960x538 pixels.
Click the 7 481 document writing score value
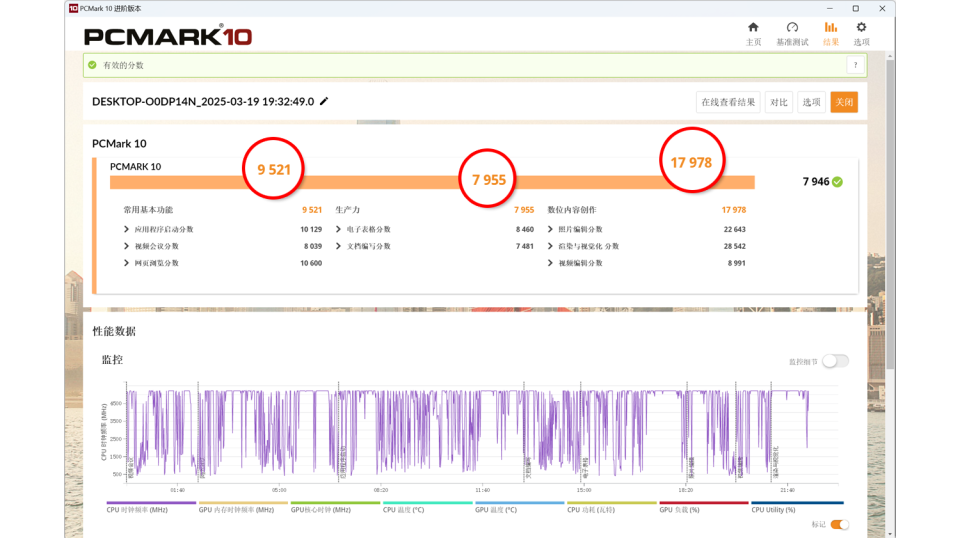(x=525, y=246)
